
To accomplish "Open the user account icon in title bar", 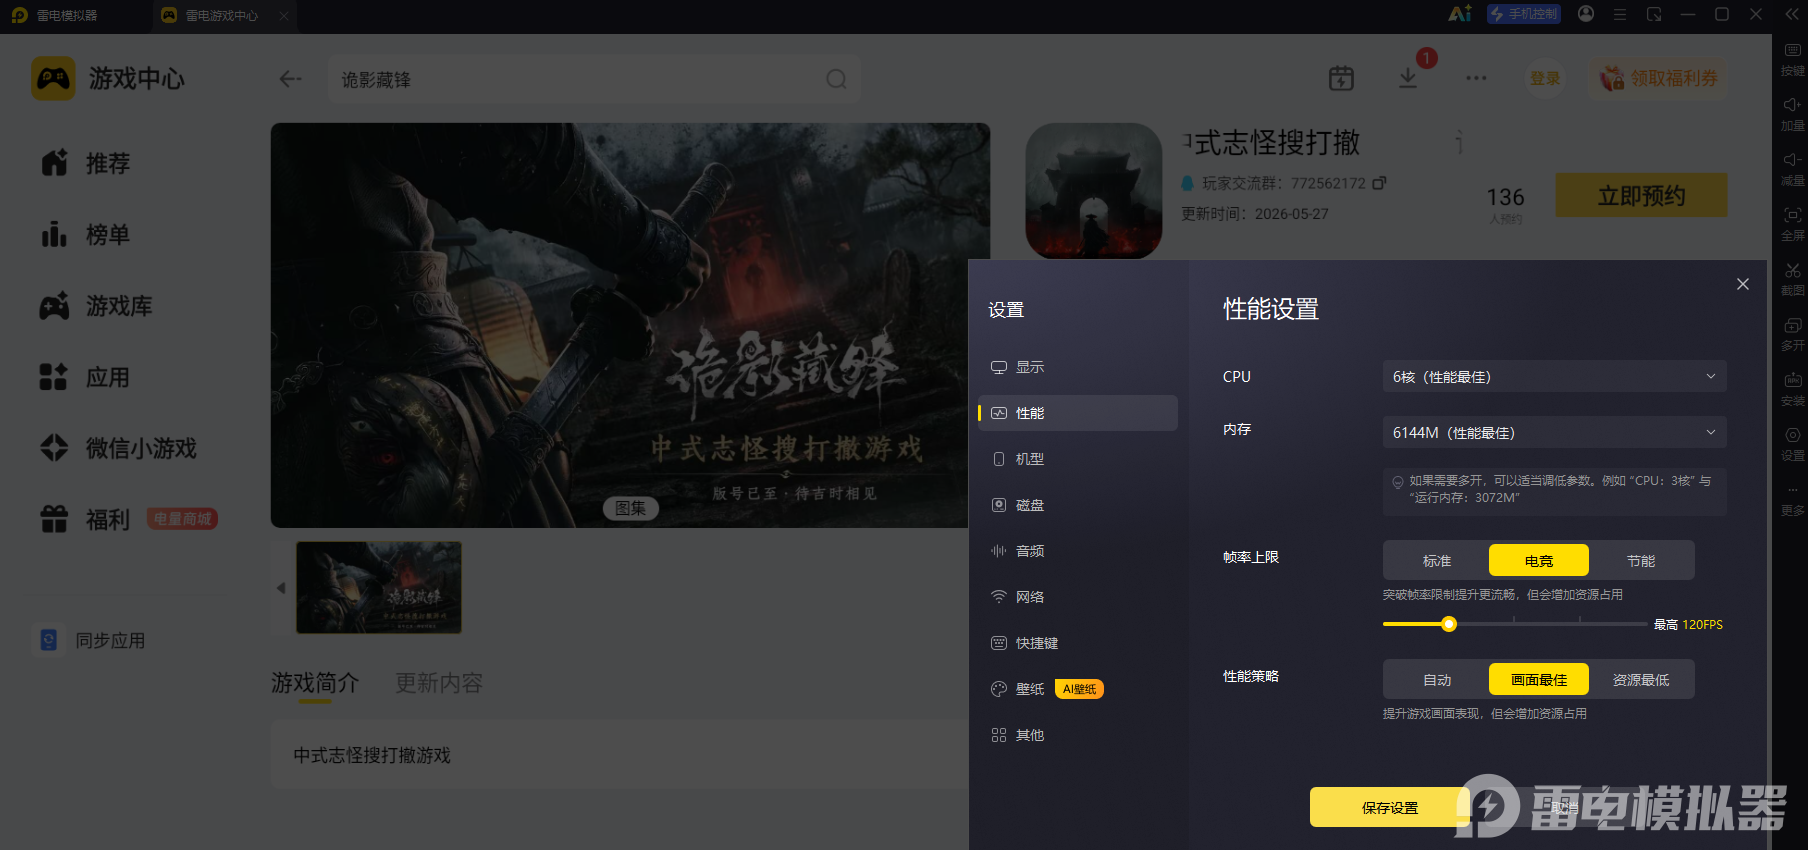I will point(1586,14).
